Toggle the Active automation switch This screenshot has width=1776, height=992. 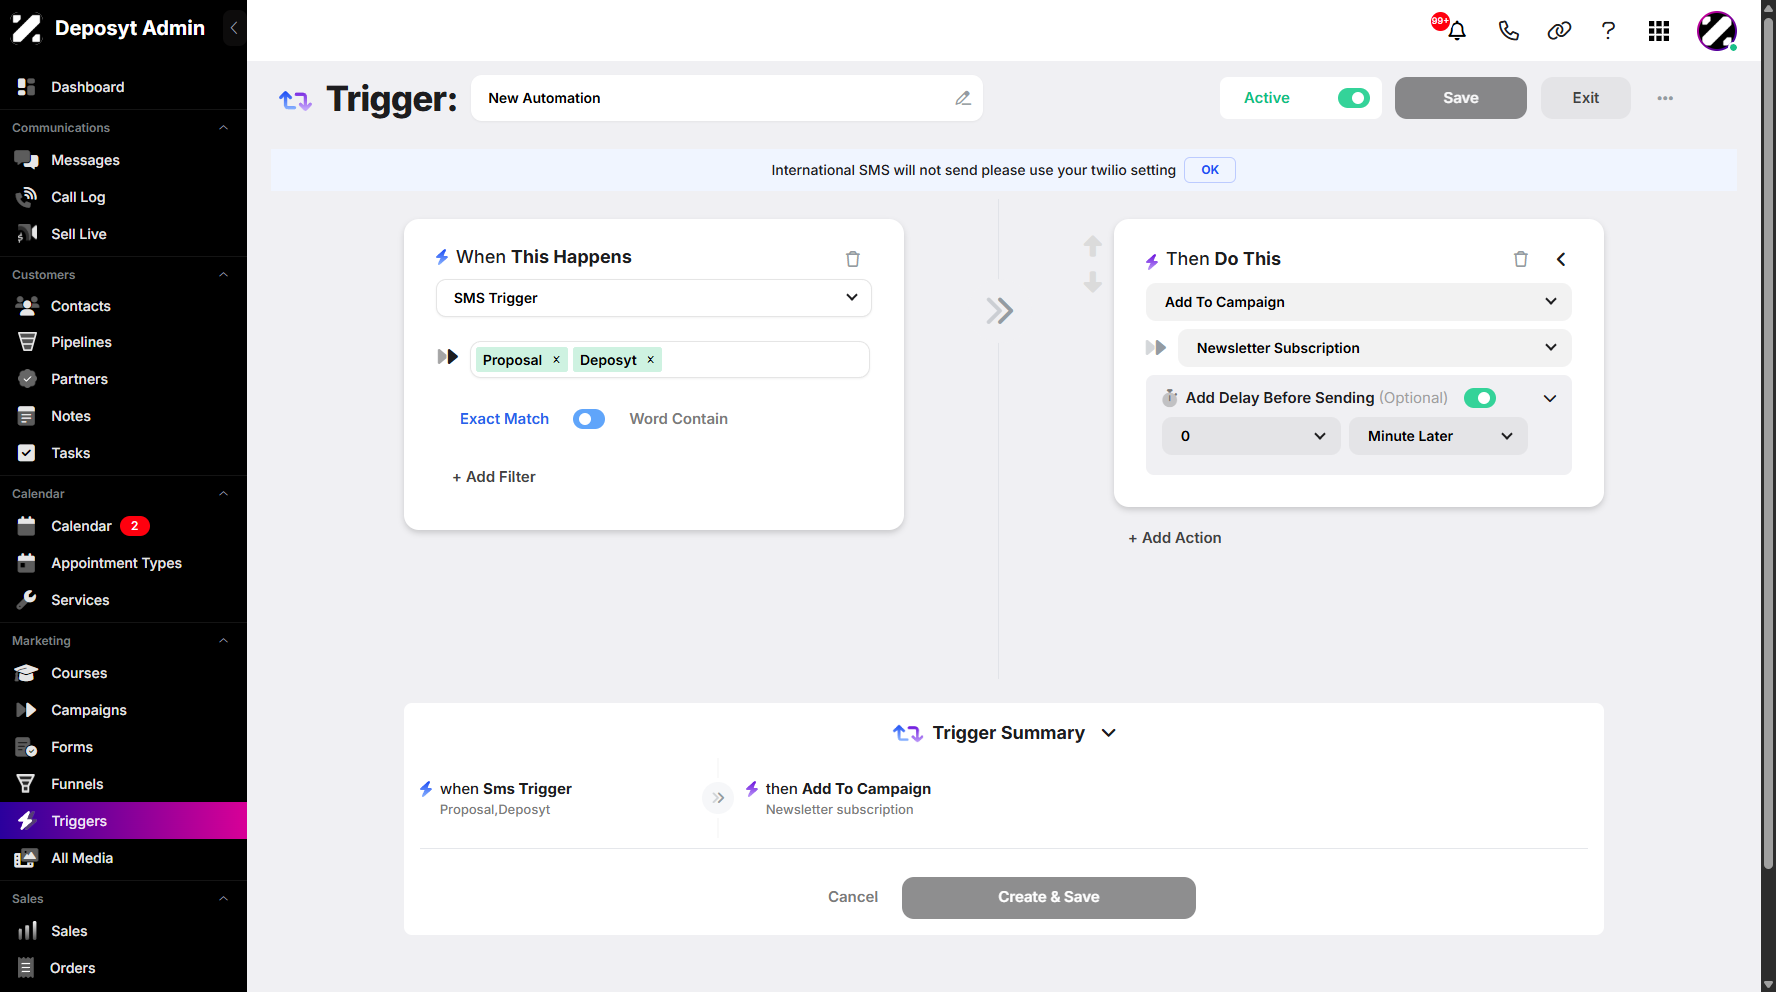pyautogui.click(x=1354, y=98)
